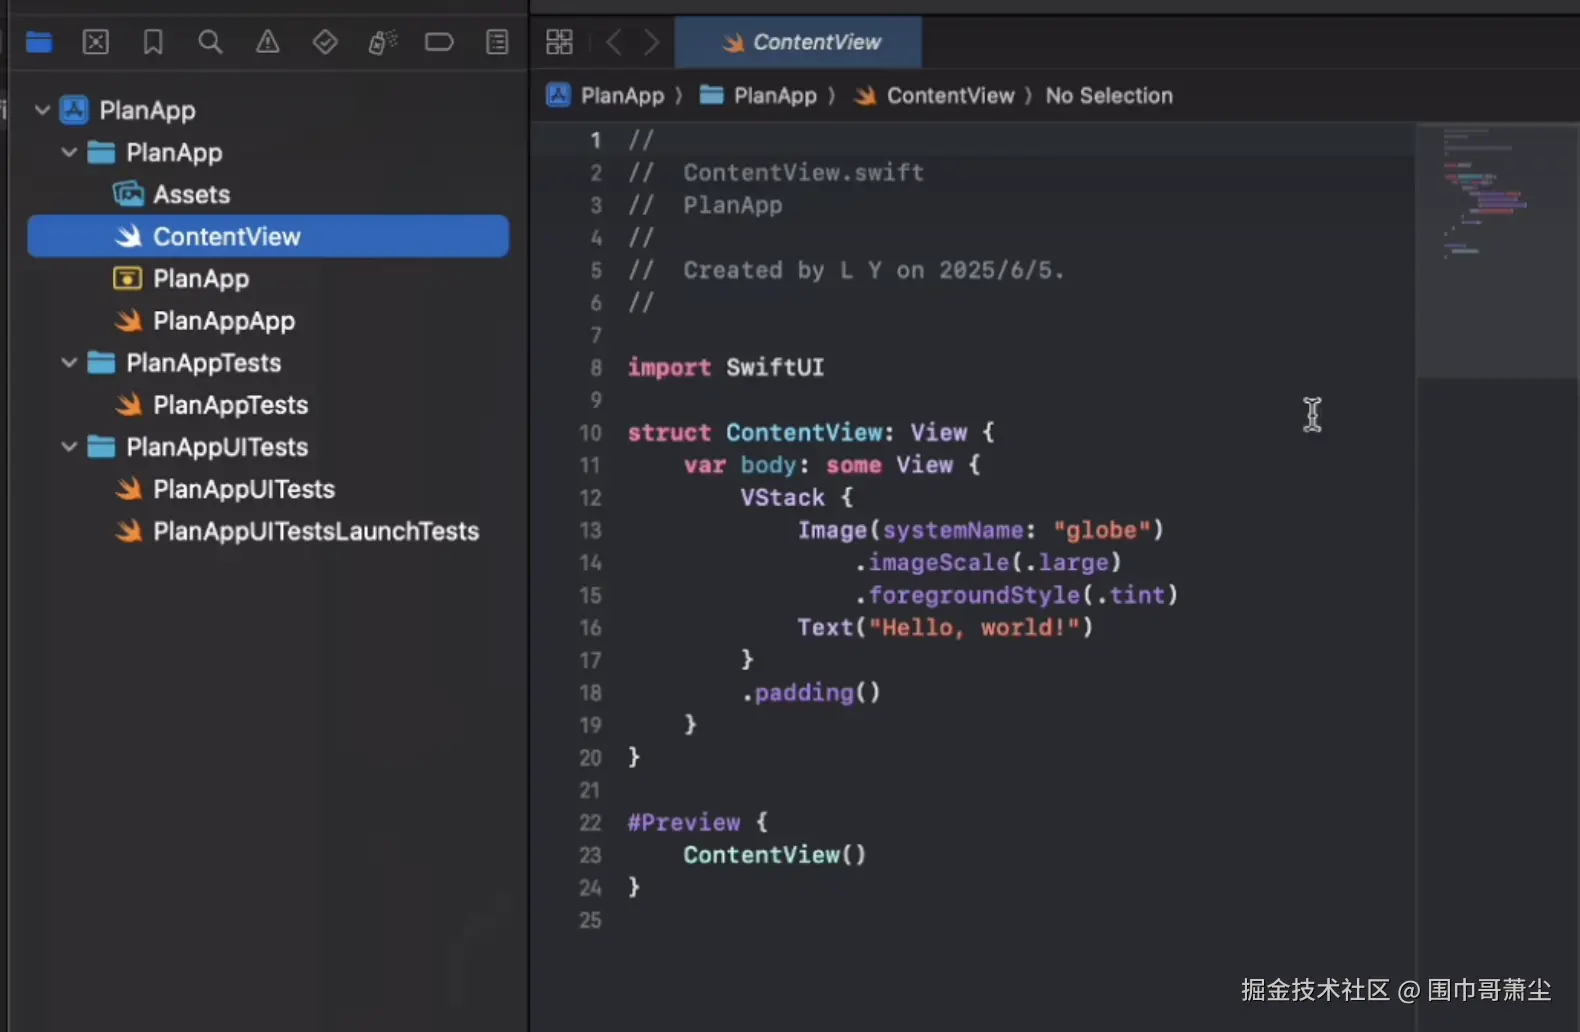Click the .imageScale(.large) modifier
1580x1032 pixels.
coord(988,563)
